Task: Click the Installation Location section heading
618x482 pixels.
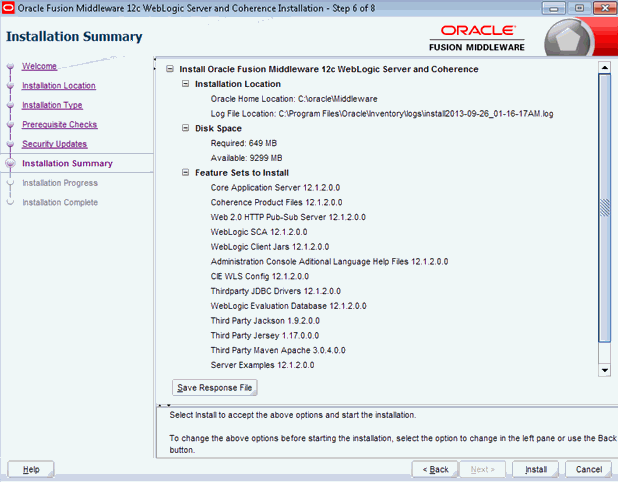Action: [x=238, y=84]
